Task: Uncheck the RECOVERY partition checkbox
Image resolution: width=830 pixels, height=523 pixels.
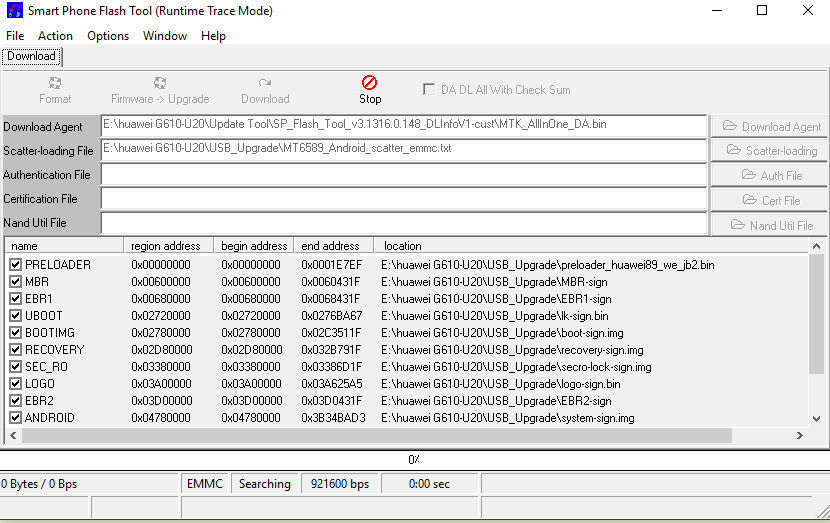Action: pos(15,349)
